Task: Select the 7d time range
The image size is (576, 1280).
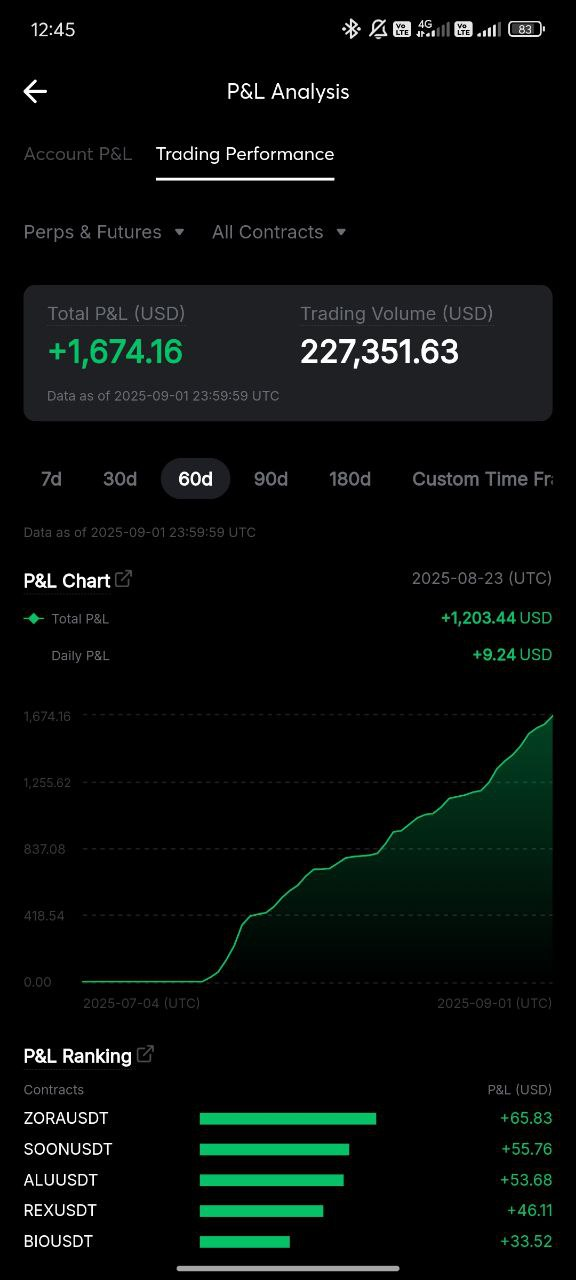Action: 51,479
